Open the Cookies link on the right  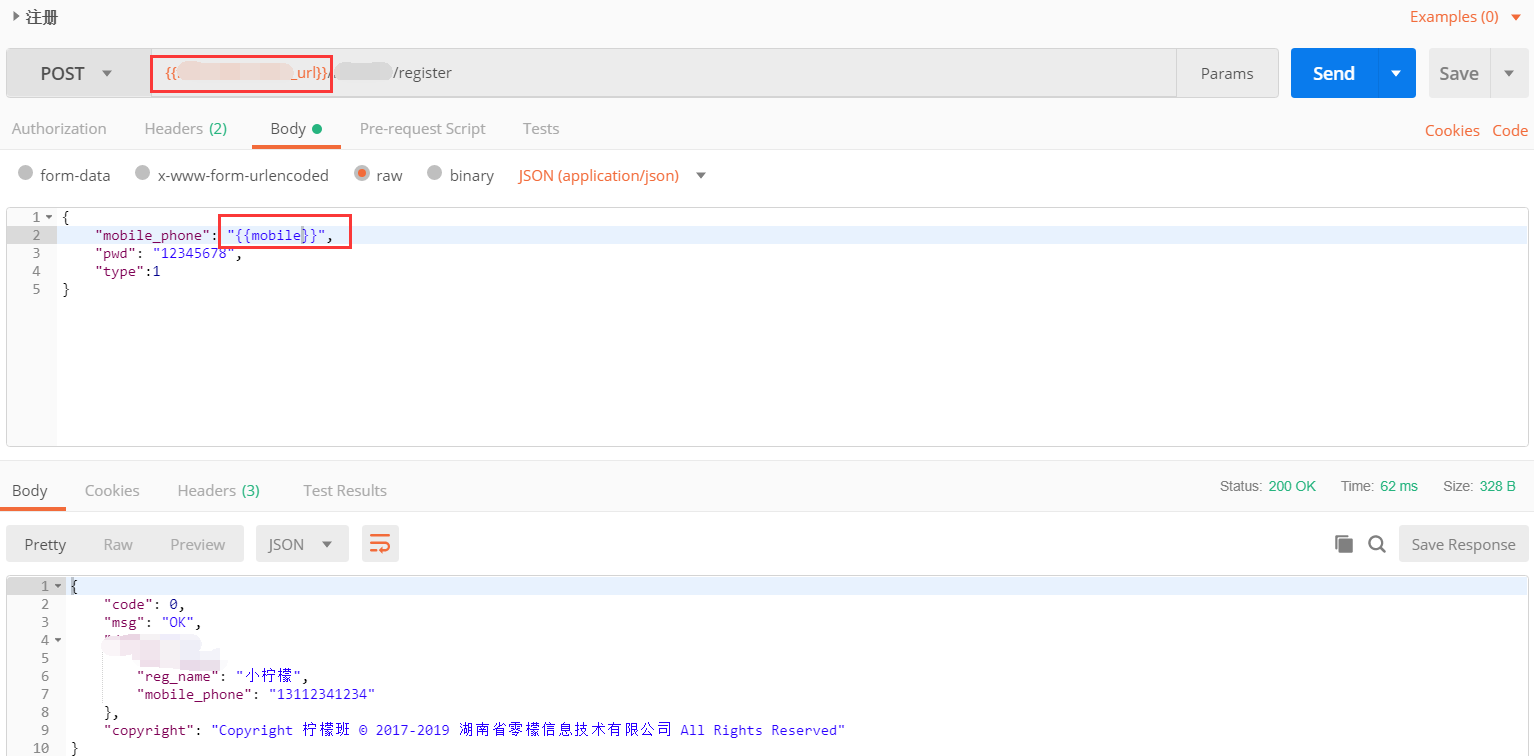[1451, 130]
